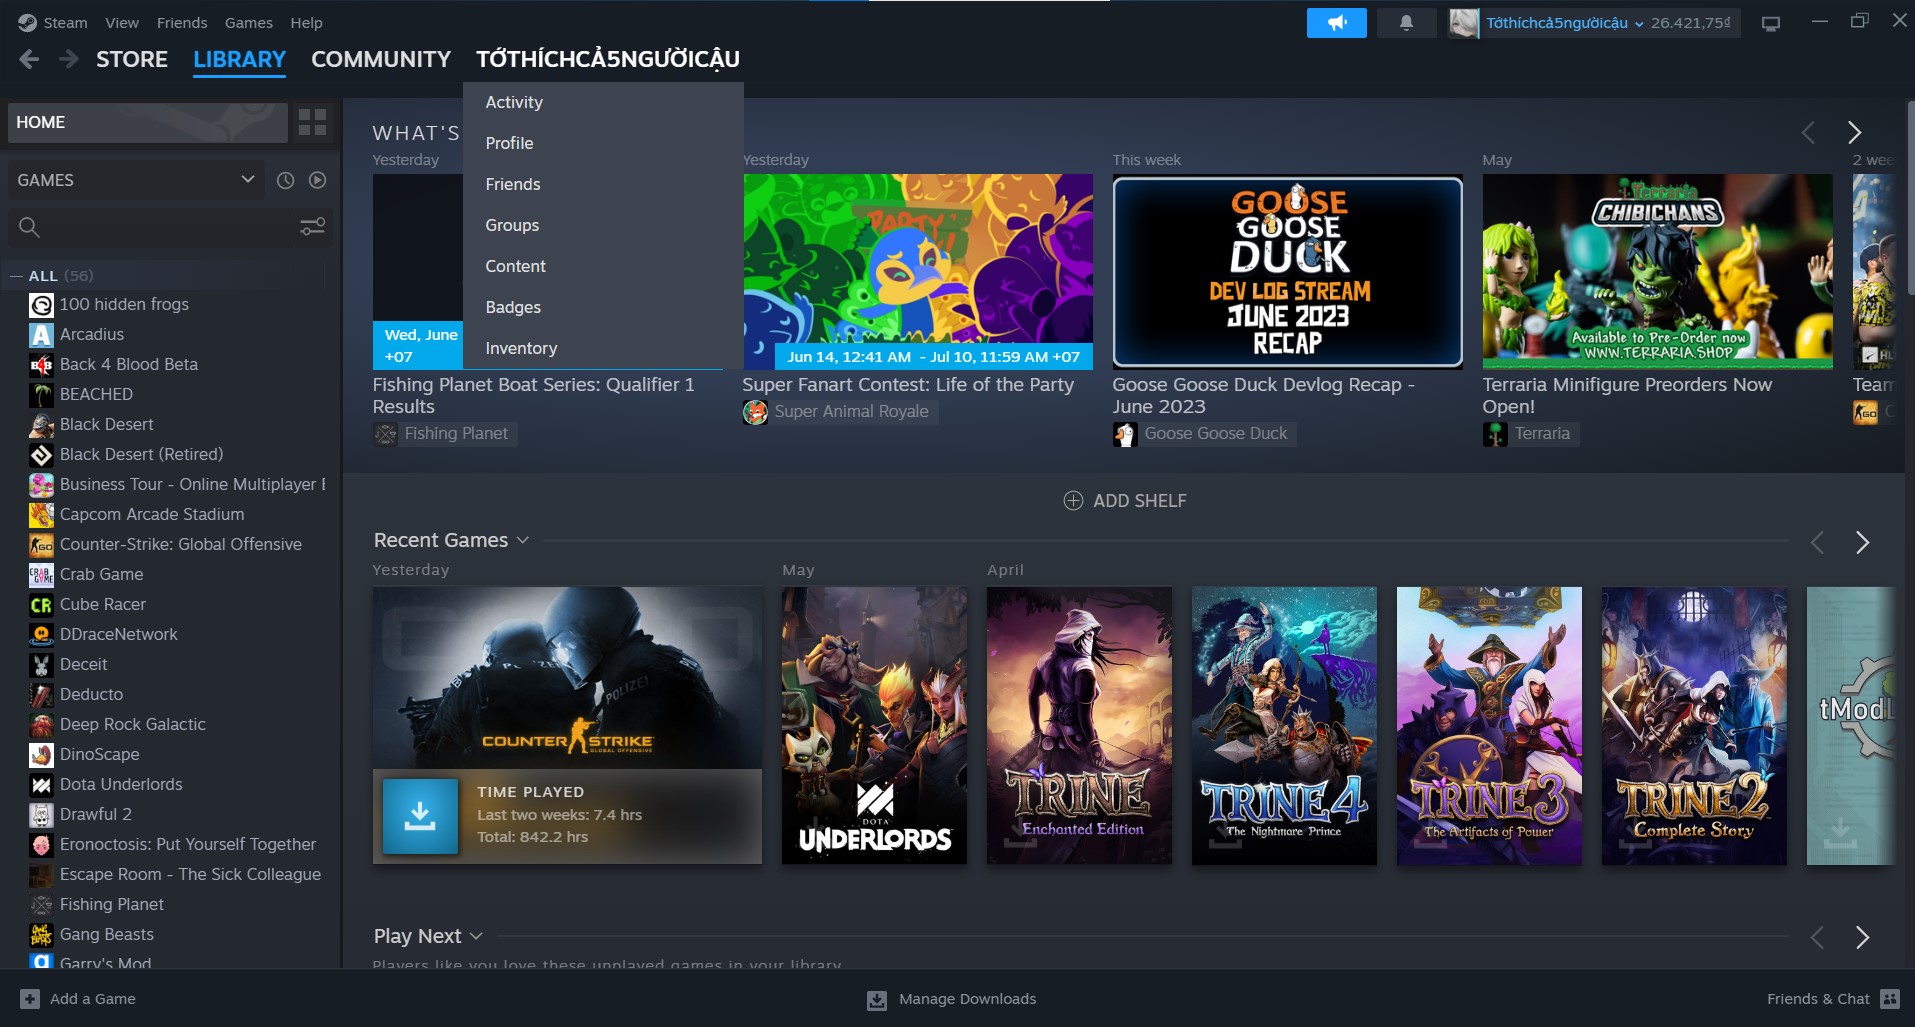This screenshot has width=1915, height=1027.
Task: Go to the STORE tab
Action: click(x=132, y=60)
